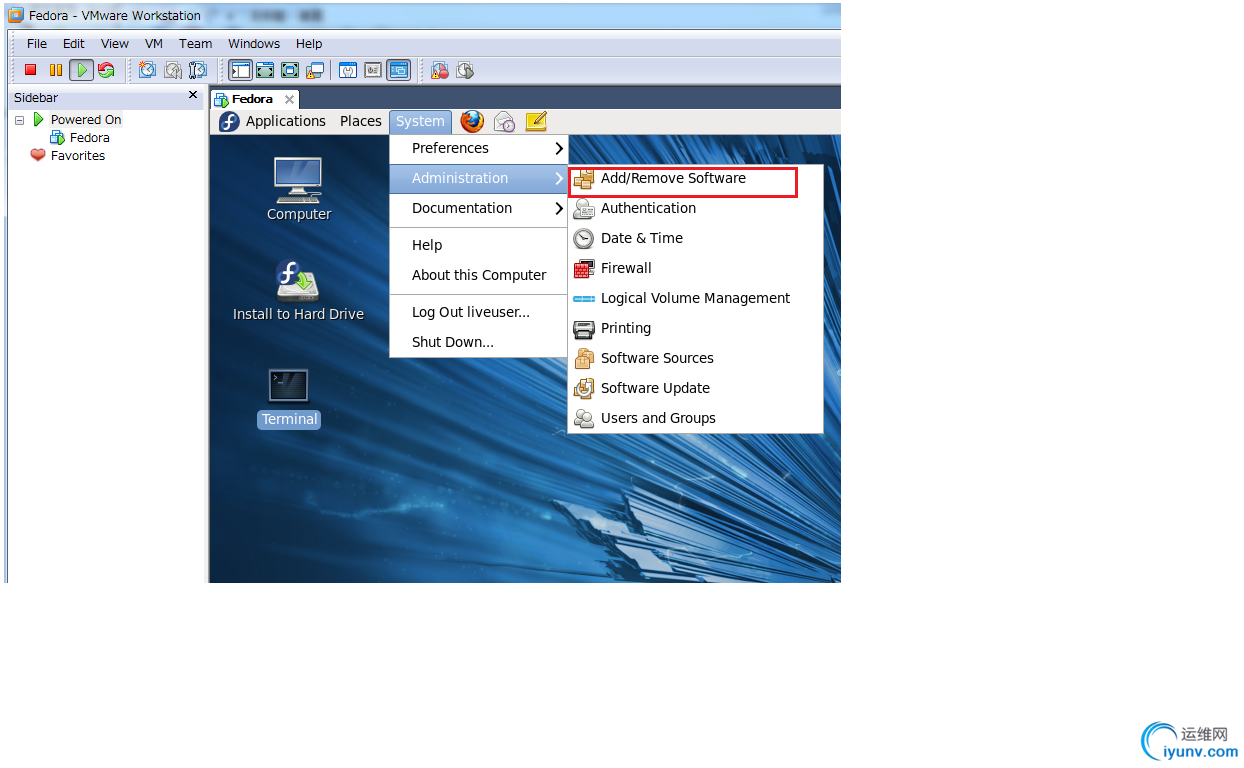
Task: Close the Fedora tab
Action: [289, 99]
